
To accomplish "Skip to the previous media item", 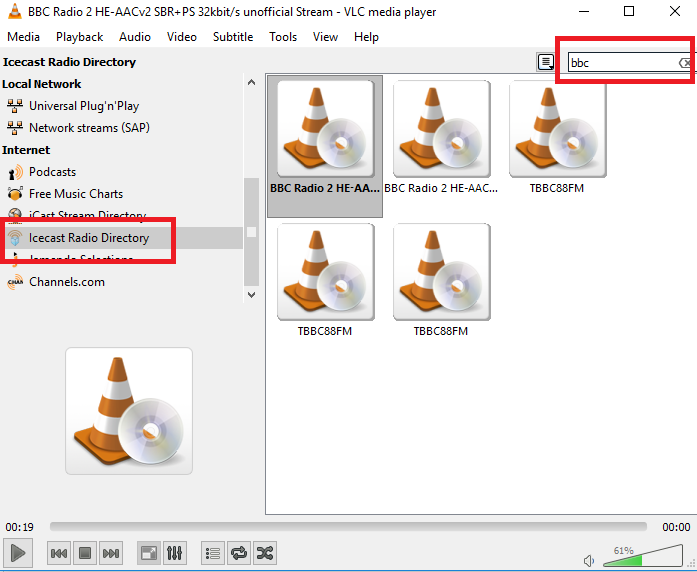I will coord(59,553).
